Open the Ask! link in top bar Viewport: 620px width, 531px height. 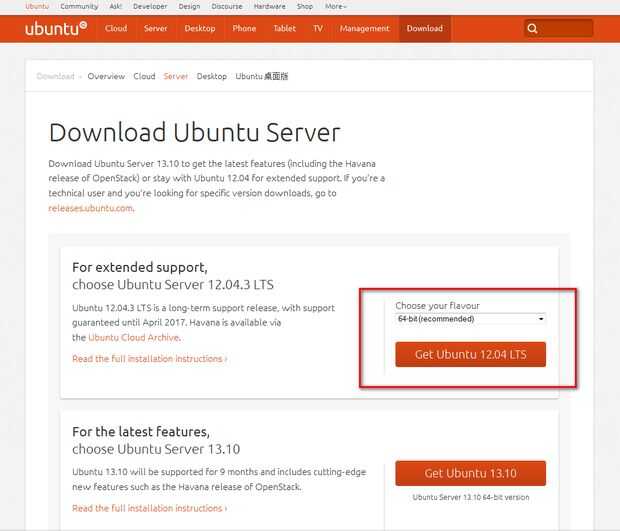pyautogui.click(x=115, y=6)
